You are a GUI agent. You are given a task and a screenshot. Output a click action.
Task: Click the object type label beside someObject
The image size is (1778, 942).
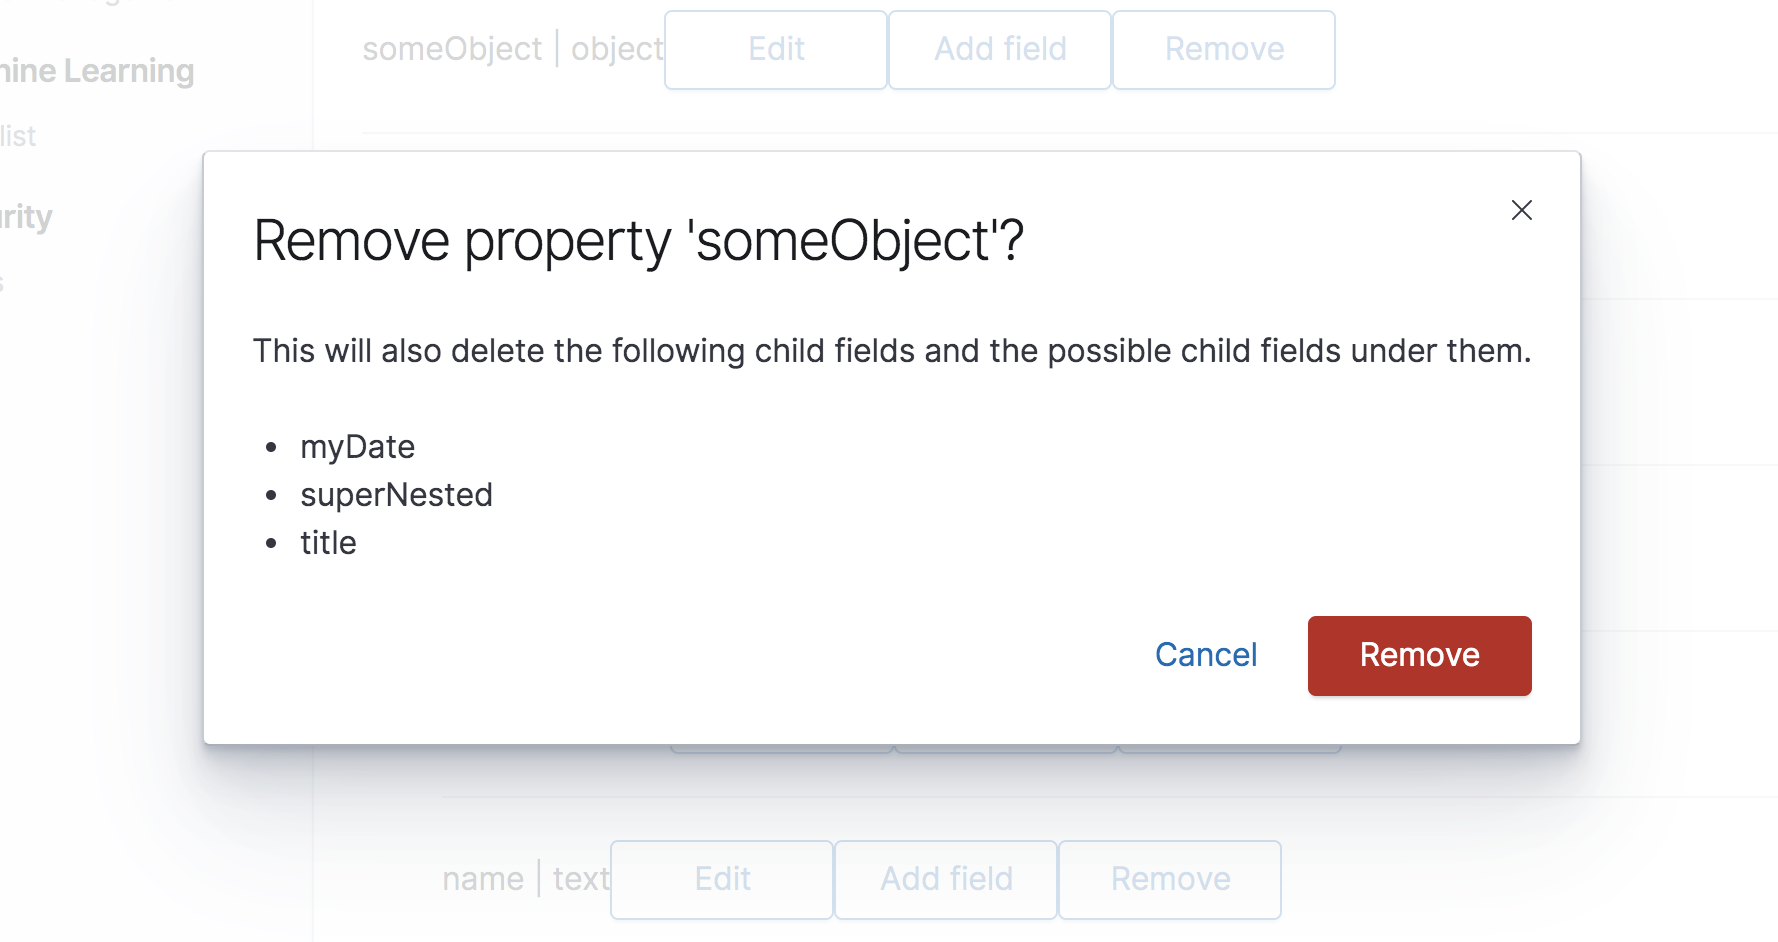616,49
